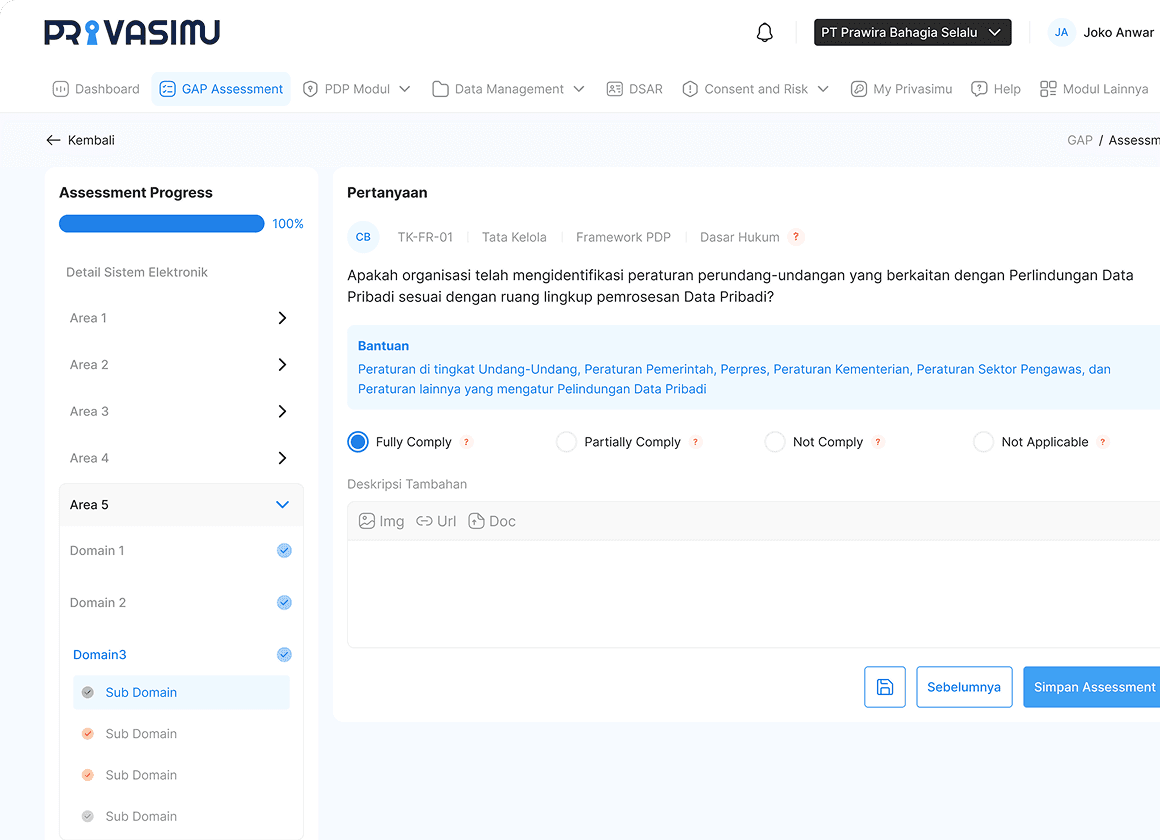Insert link using Url icon
This screenshot has height=840, width=1160.
coord(437,521)
